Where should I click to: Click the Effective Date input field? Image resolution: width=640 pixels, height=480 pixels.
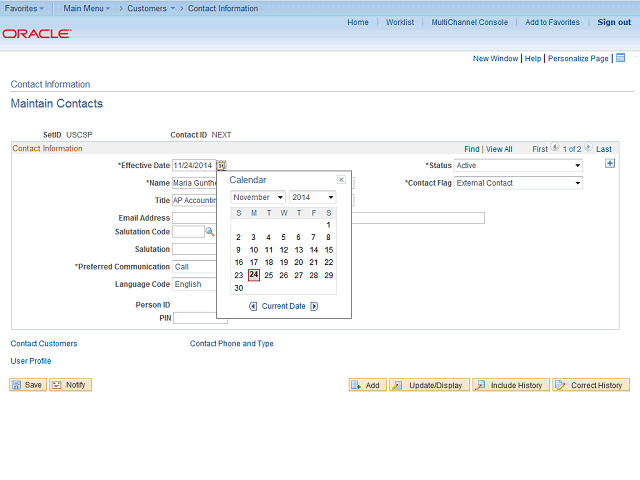pyautogui.click(x=194, y=165)
